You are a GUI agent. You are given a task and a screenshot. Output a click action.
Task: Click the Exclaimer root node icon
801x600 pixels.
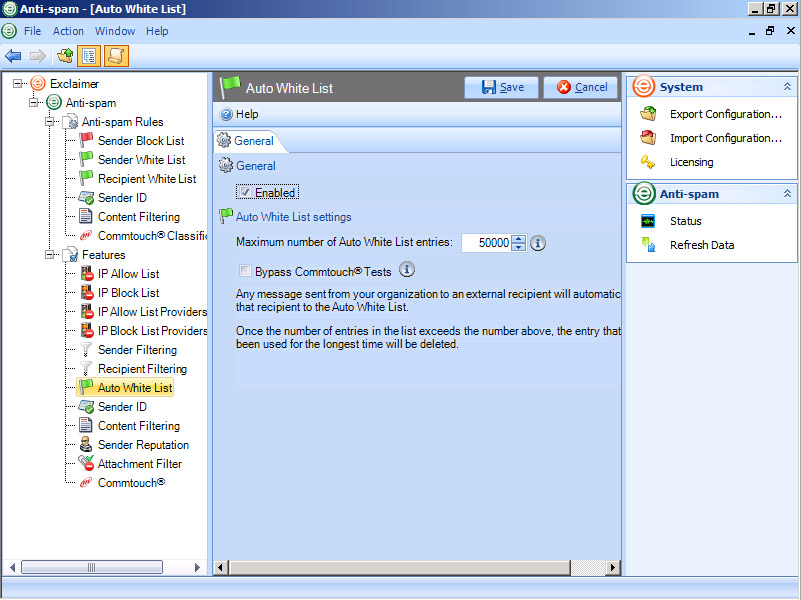click(x=38, y=83)
